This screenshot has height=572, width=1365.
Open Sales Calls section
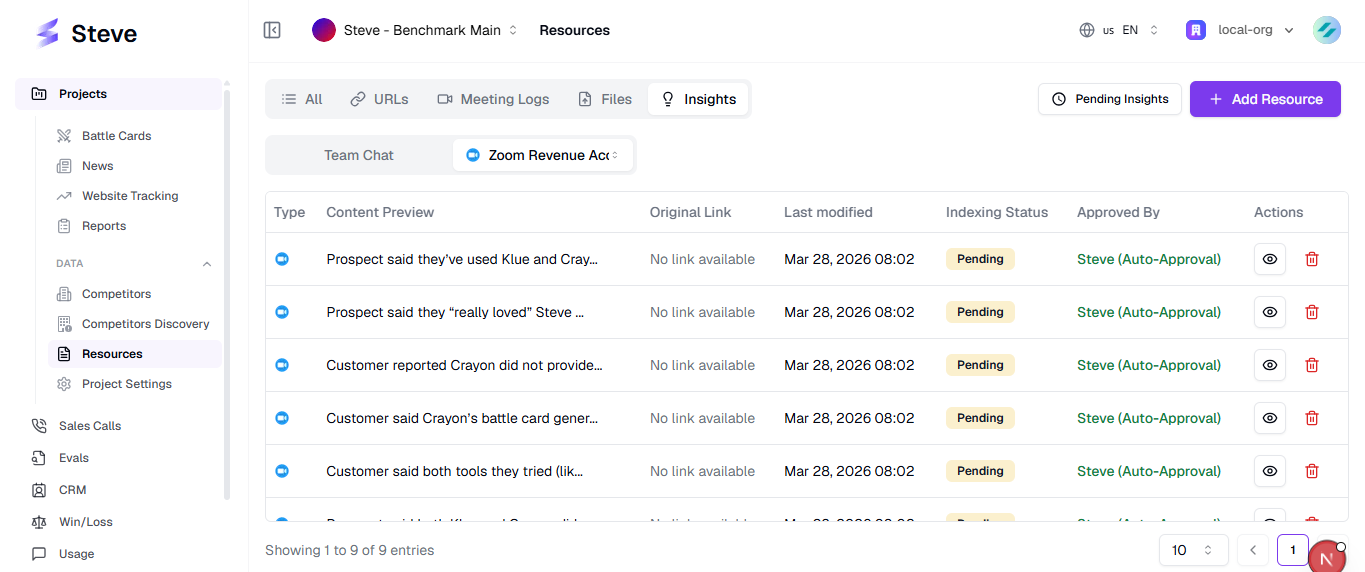click(89, 426)
